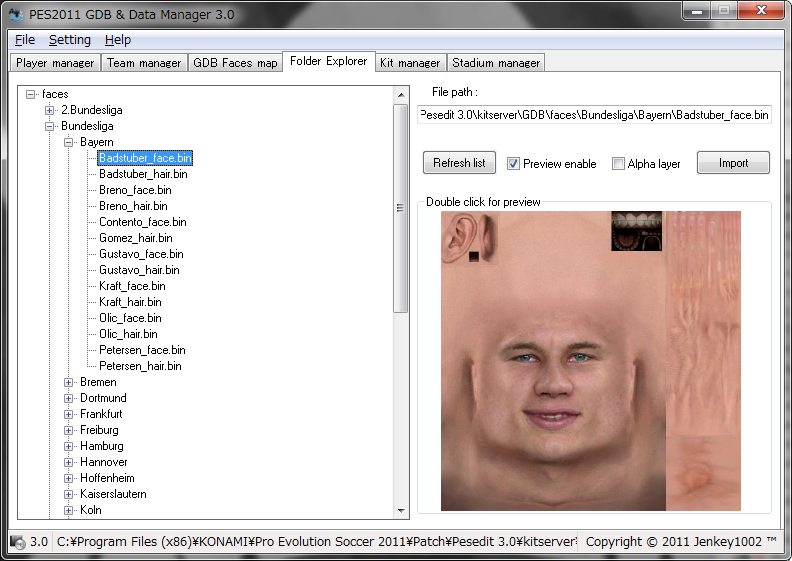The image size is (792, 561).
Task: Click the Copyright 2011 Jenkey1002 text
Action: click(681, 542)
